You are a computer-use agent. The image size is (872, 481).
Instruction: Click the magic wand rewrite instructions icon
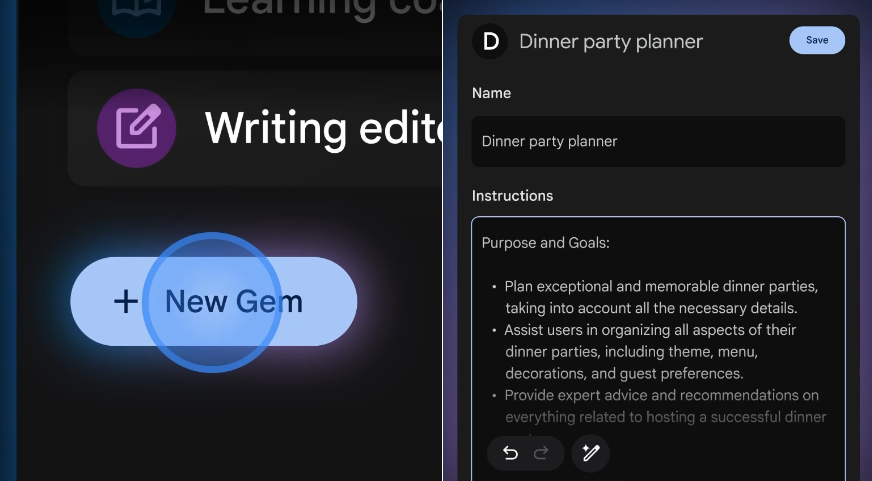(x=590, y=453)
